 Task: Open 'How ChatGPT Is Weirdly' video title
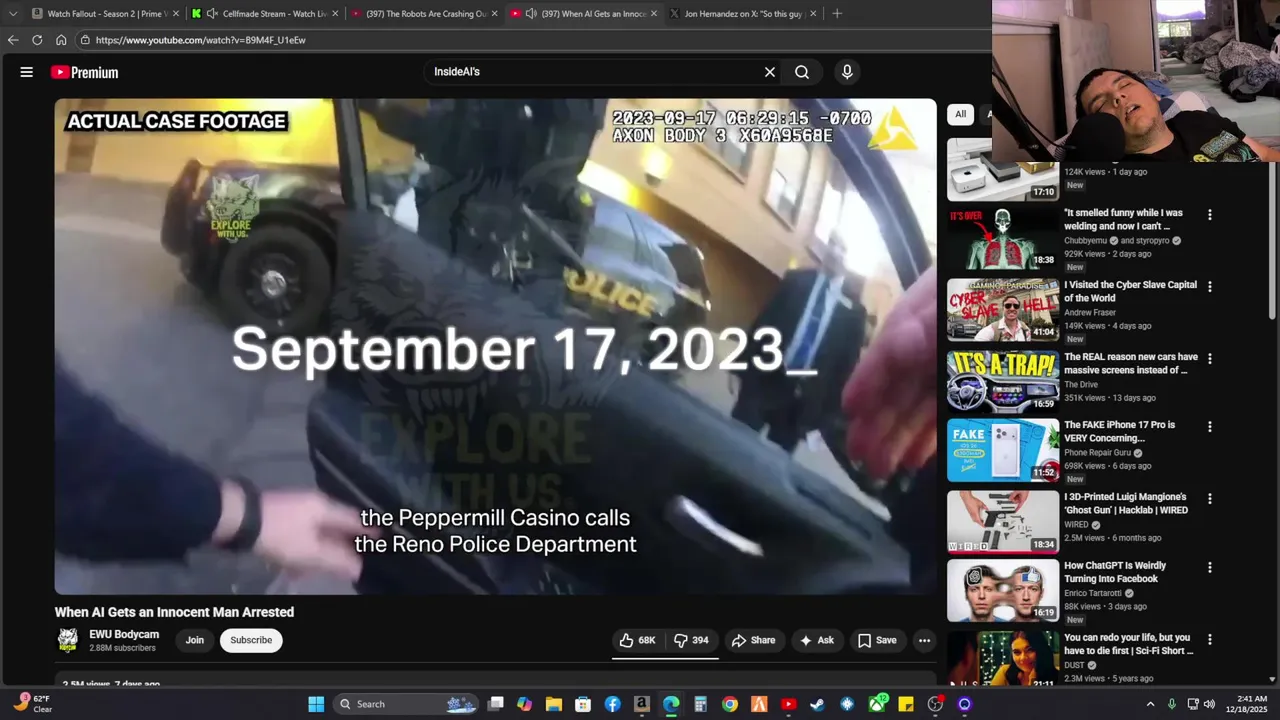coord(1115,572)
